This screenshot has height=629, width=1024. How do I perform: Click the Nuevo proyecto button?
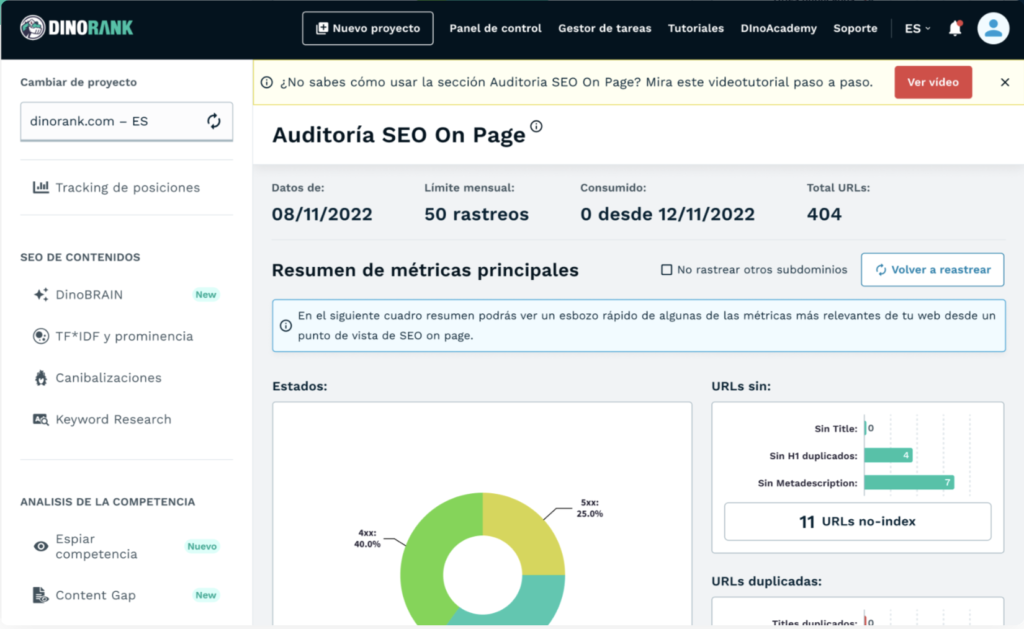(367, 28)
